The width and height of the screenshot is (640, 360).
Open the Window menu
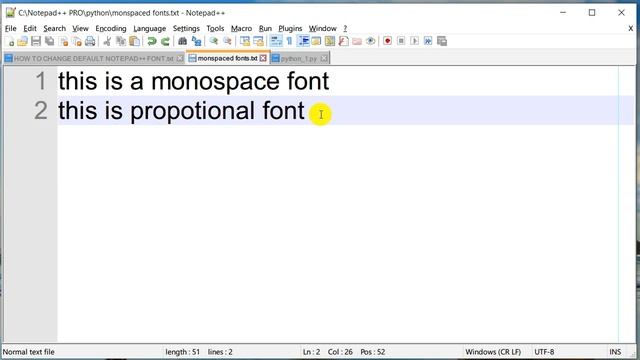[x=322, y=29]
